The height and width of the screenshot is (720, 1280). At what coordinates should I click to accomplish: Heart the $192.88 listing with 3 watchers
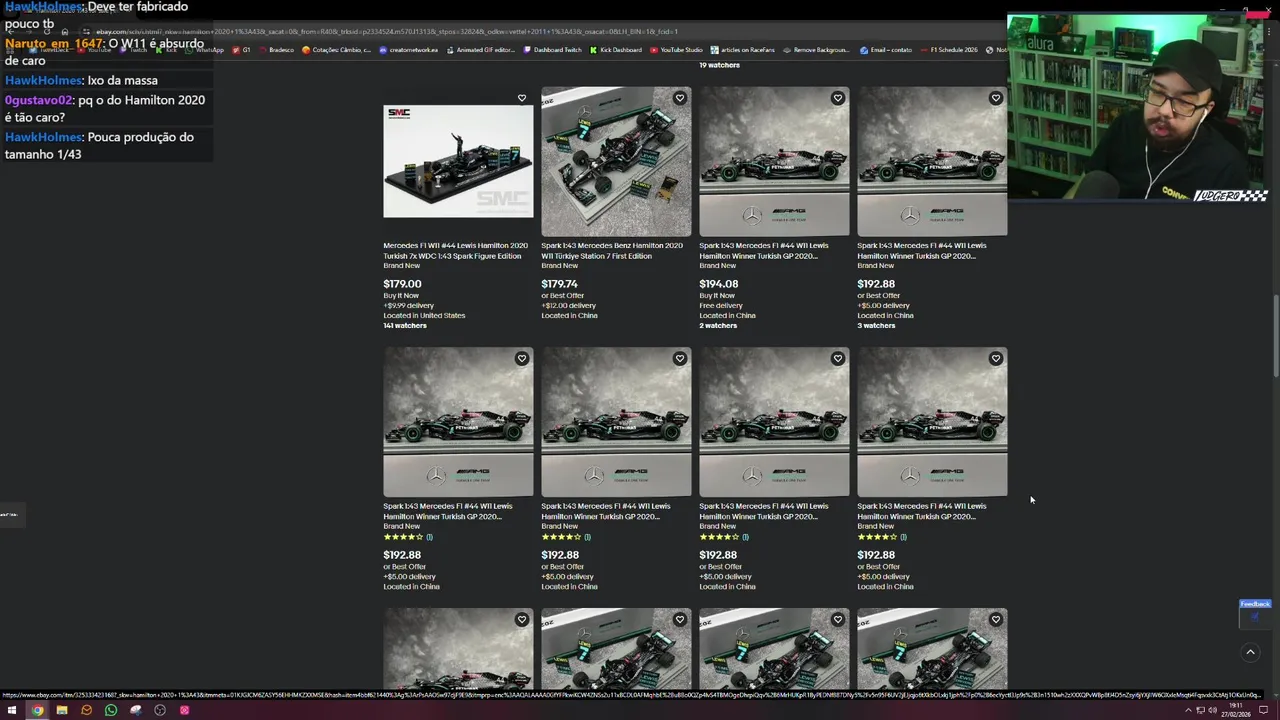(995, 98)
